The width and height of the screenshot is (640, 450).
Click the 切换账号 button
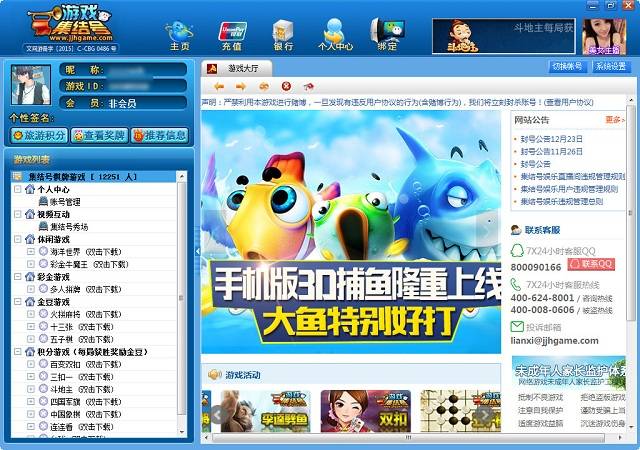pyautogui.click(x=566, y=66)
